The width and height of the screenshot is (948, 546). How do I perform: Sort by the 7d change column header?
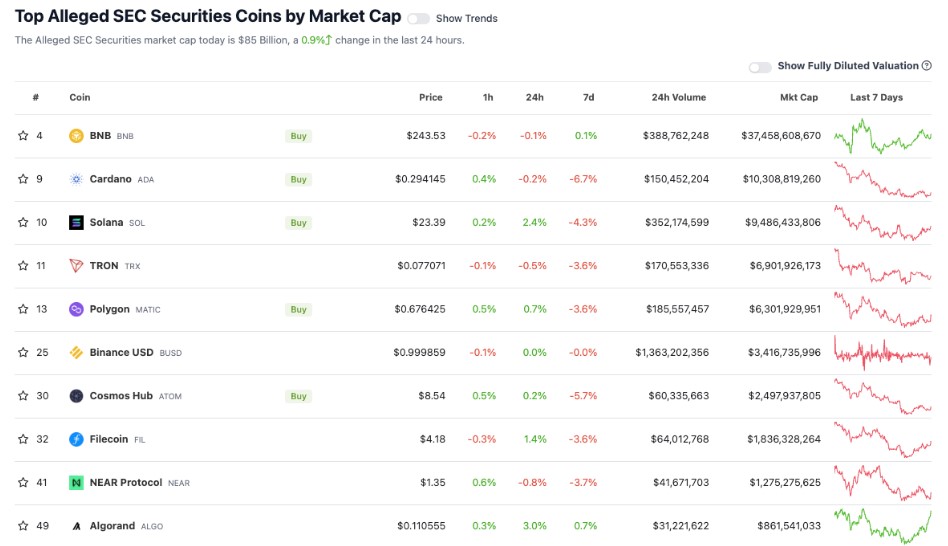(x=588, y=98)
